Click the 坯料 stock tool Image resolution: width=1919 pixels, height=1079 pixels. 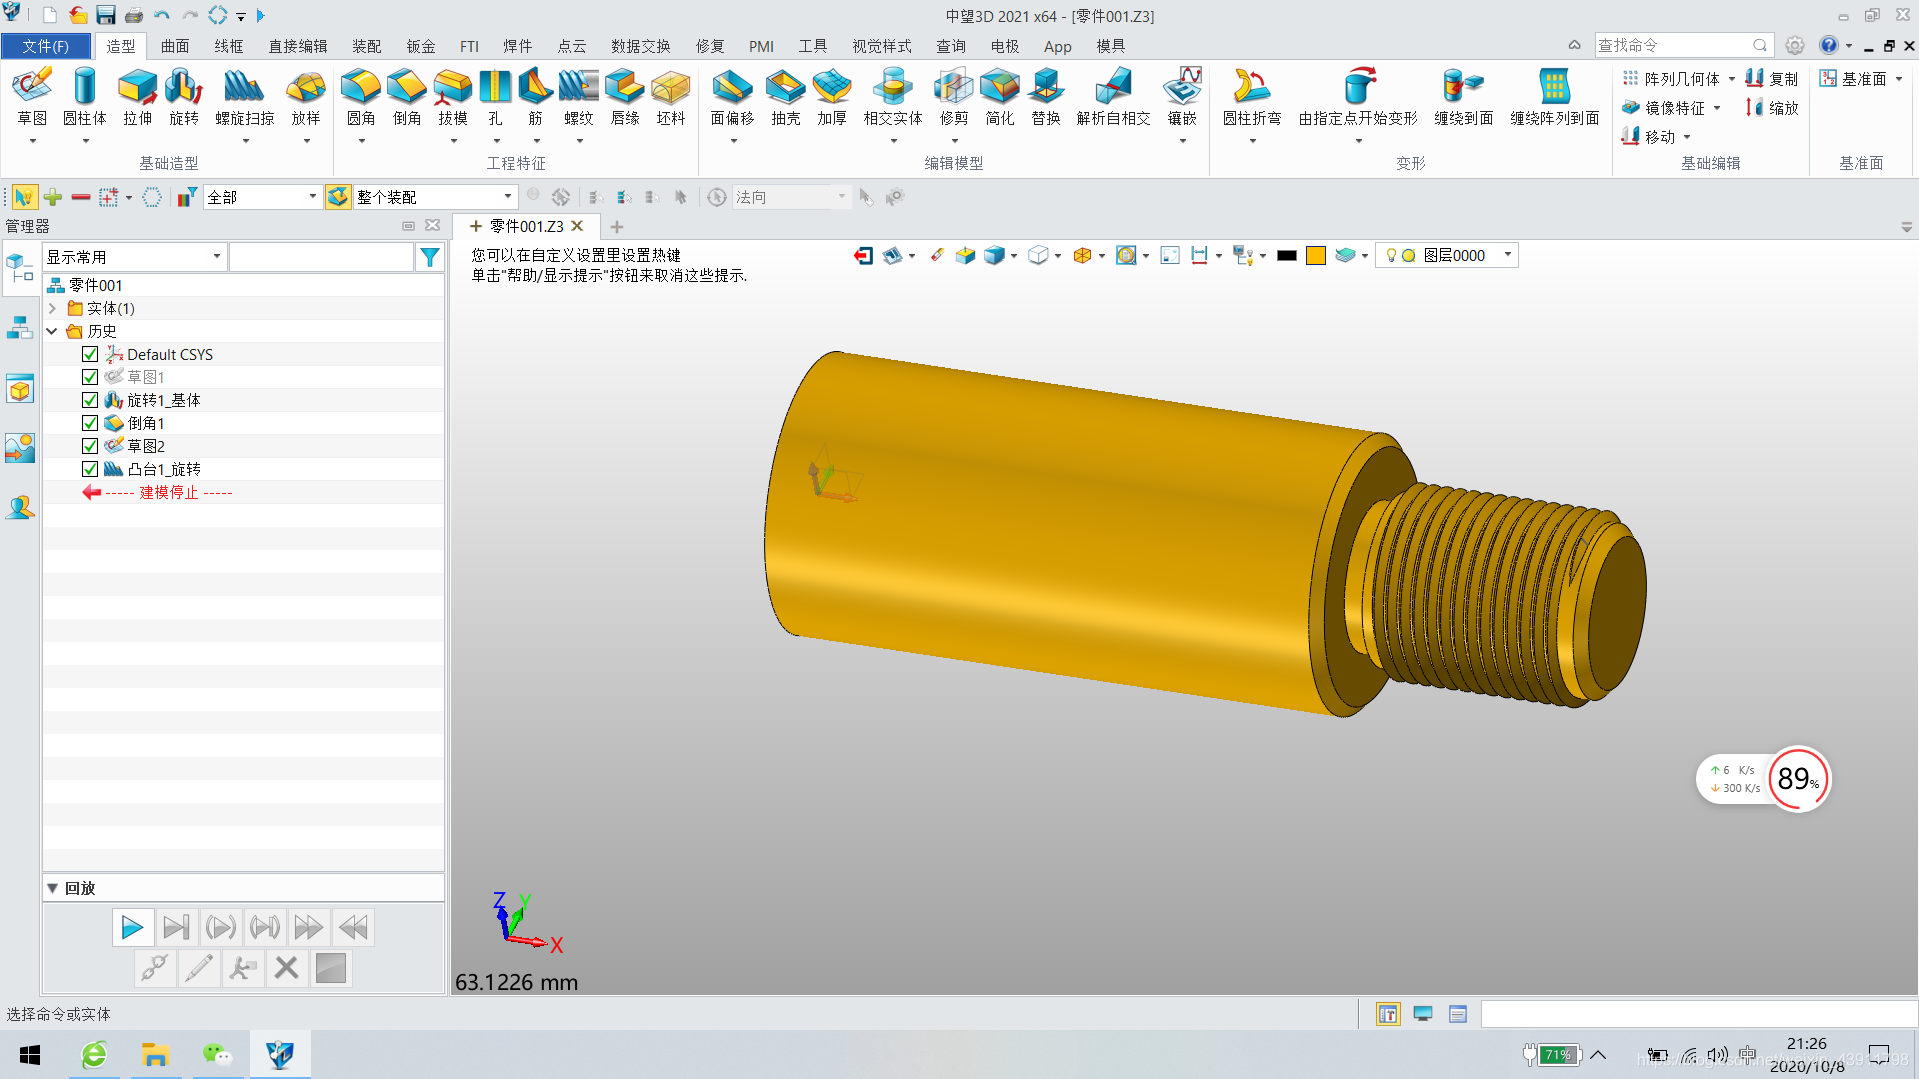671,97
